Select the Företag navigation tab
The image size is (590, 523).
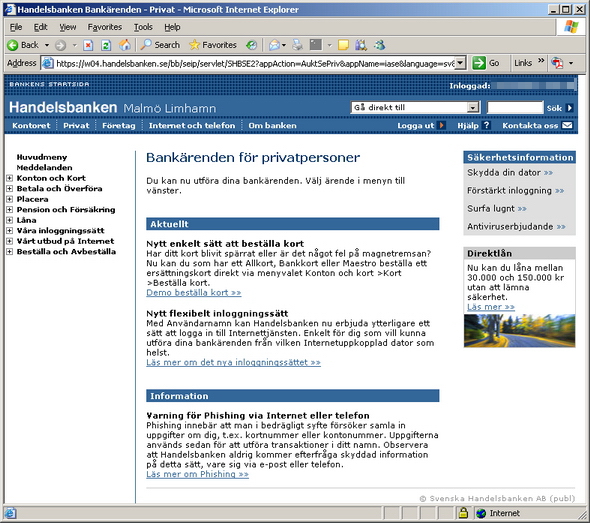[x=119, y=126]
